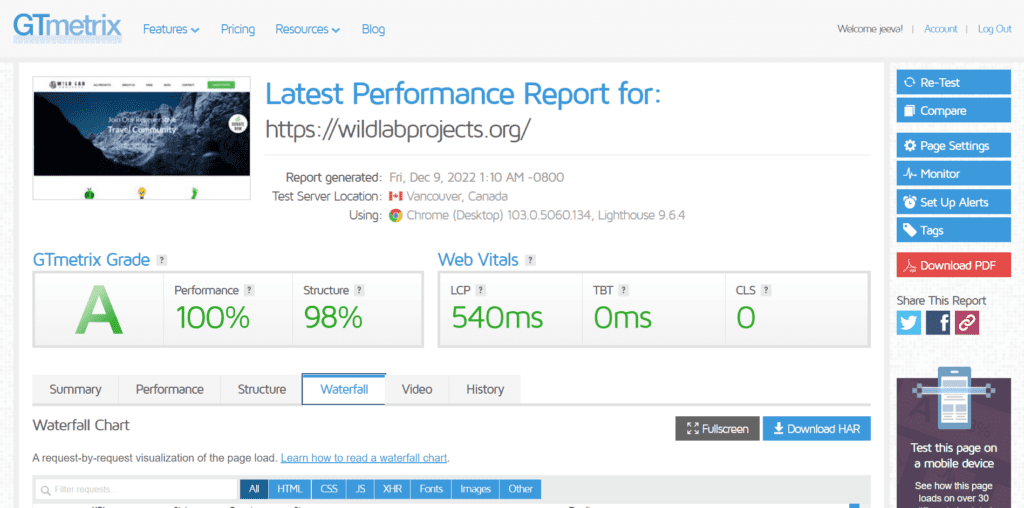
Task: Share the report on Facebook
Action: coord(938,323)
